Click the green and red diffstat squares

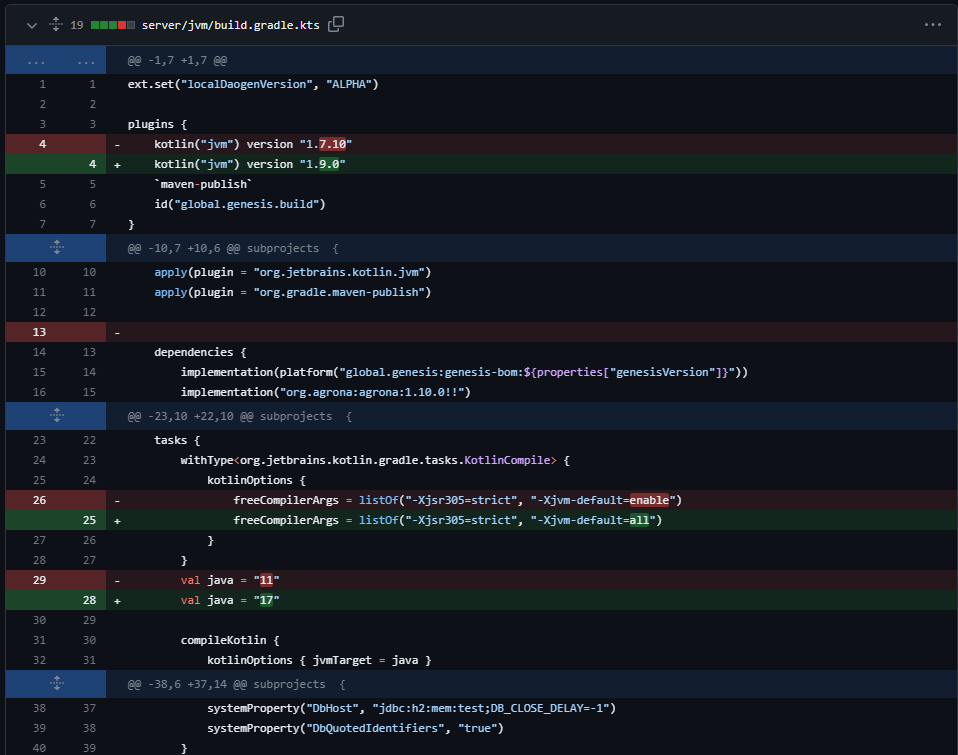(x=112, y=24)
